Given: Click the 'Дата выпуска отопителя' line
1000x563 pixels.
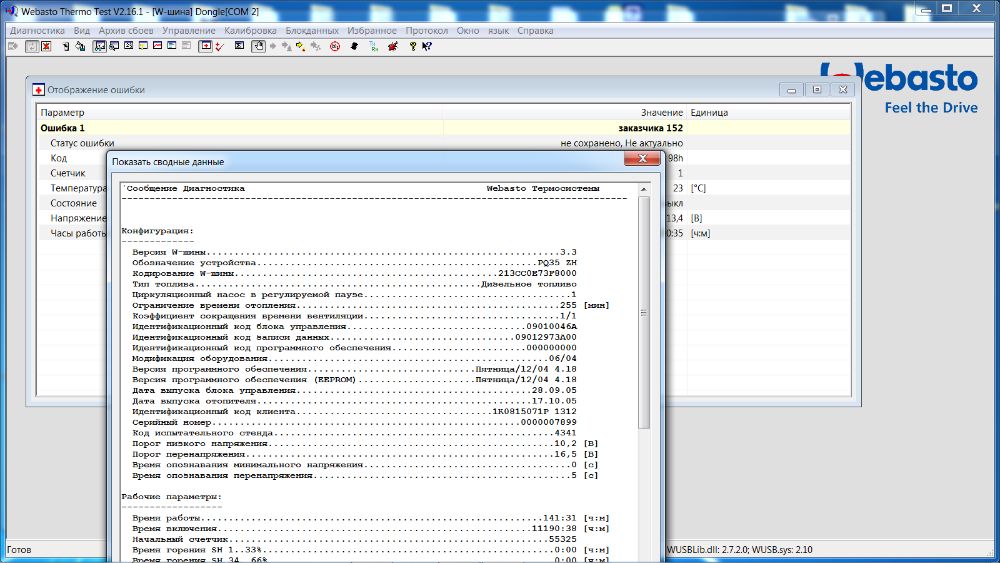Looking at the screenshot, I should 354,401.
